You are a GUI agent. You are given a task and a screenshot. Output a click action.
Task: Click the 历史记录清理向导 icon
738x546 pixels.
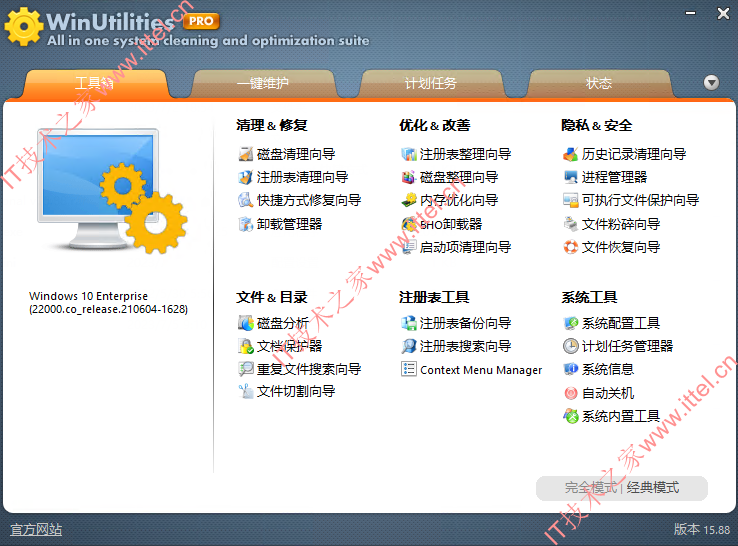tap(570, 154)
